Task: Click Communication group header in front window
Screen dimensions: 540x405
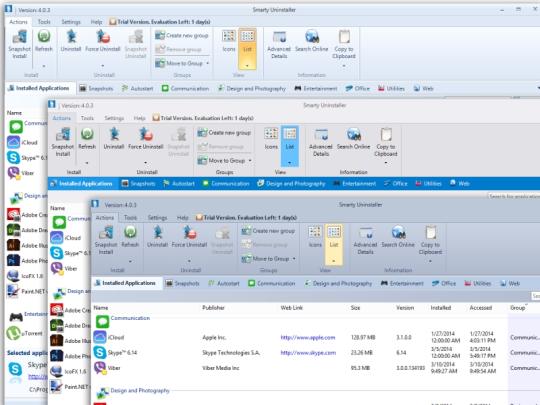Action: pos(130,318)
